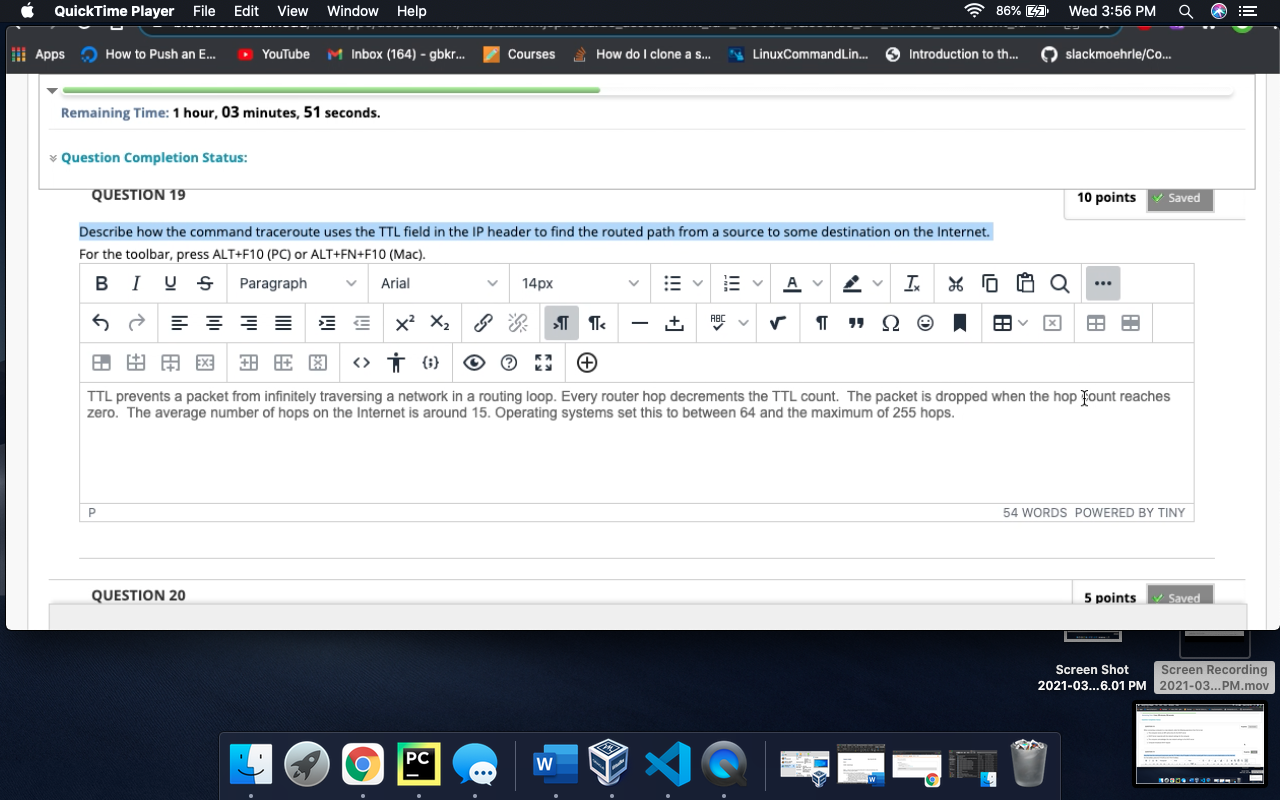Undo the last edit
This screenshot has height=800, width=1280.
(101, 323)
